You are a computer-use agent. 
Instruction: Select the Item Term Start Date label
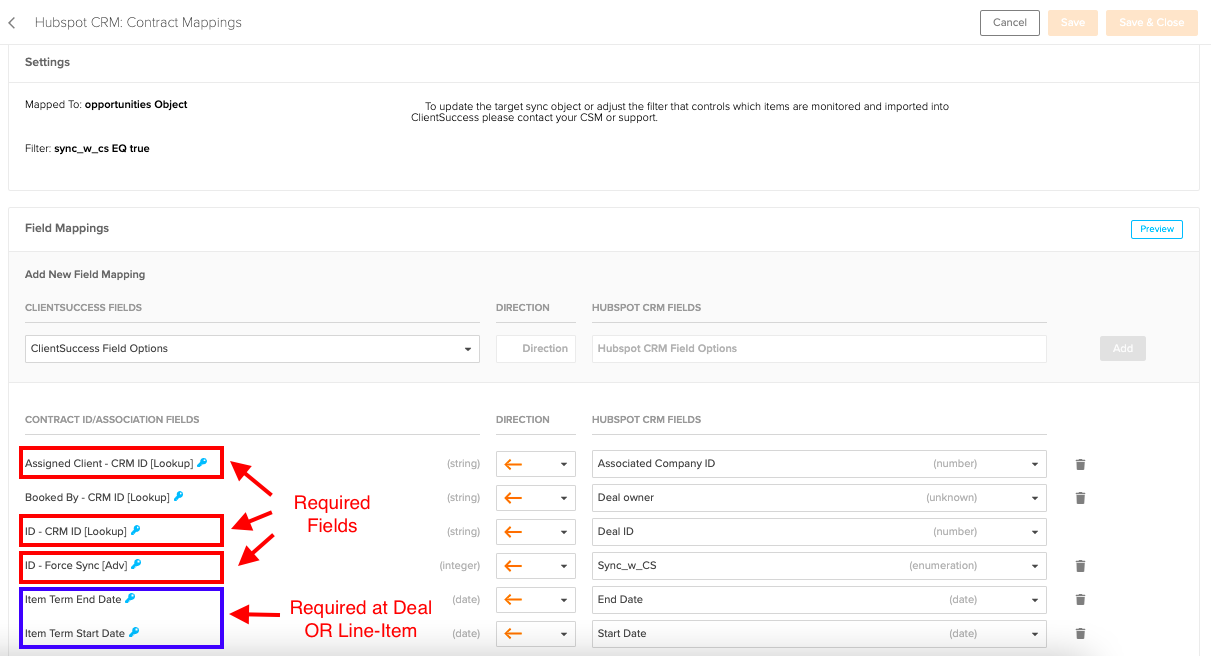pyautogui.click(x=75, y=633)
